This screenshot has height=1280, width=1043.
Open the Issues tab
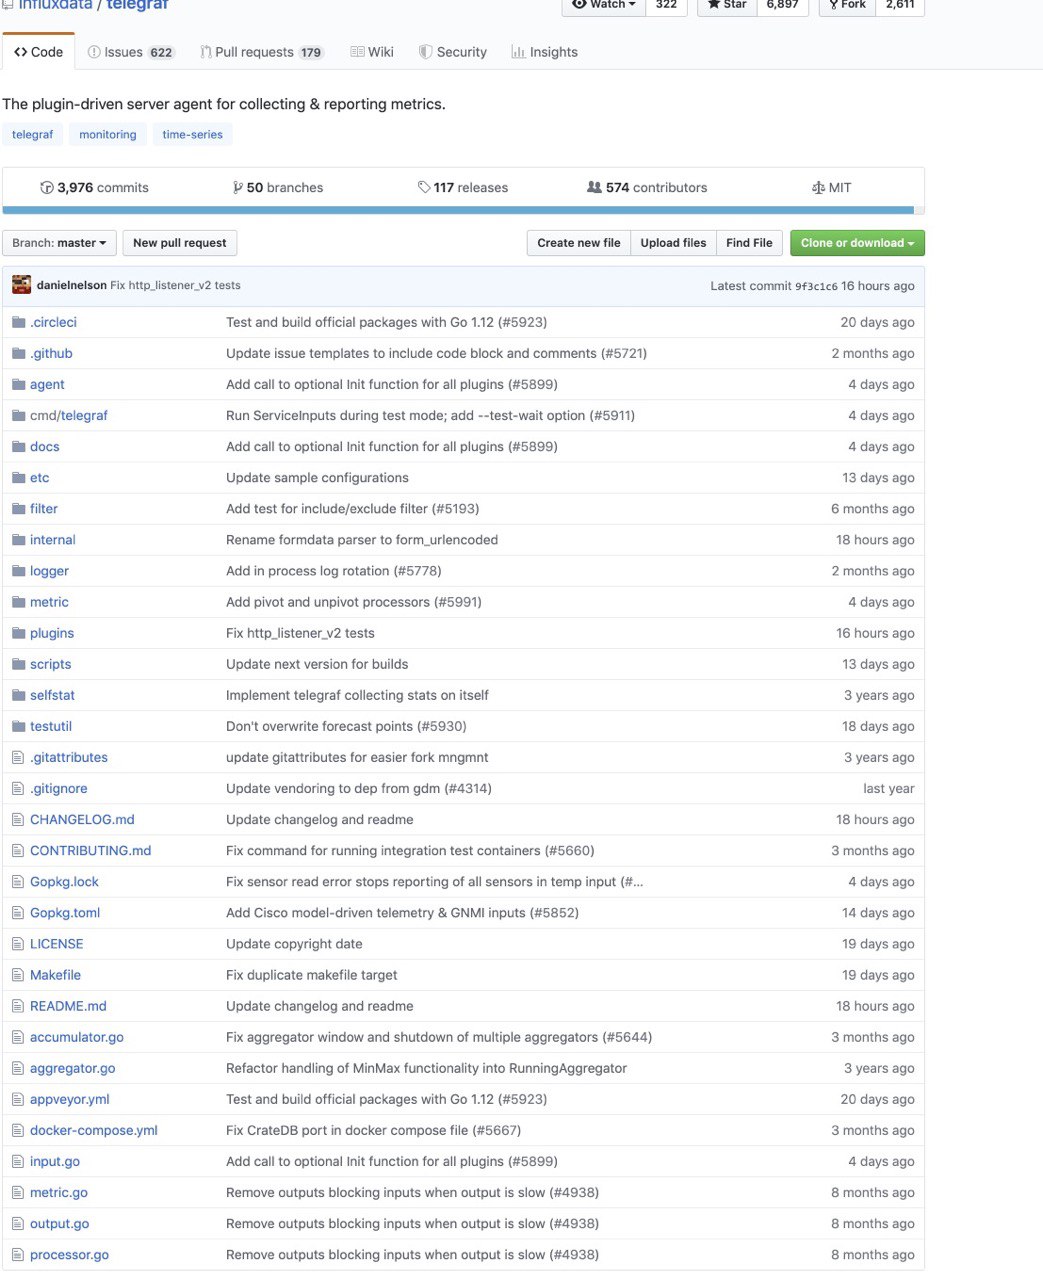[131, 52]
